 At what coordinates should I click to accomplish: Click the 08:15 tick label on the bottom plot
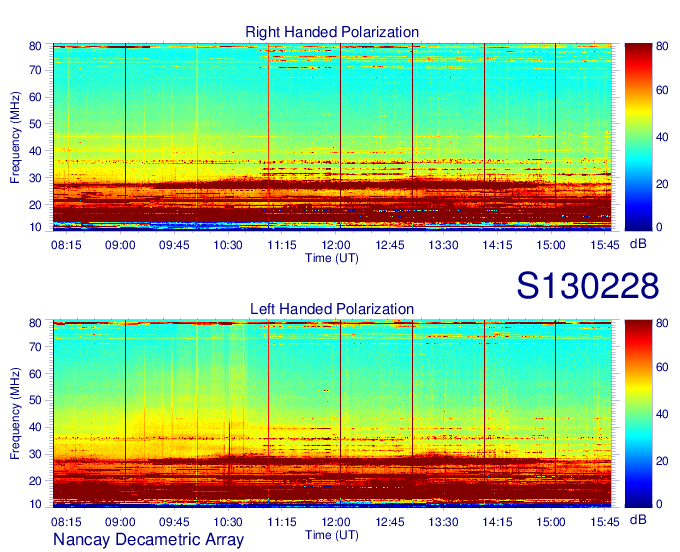point(66,522)
